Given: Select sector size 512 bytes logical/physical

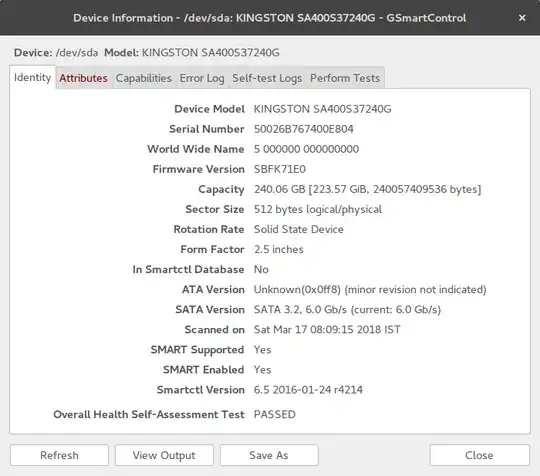Looking at the screenshot, I should pos(318,209).
